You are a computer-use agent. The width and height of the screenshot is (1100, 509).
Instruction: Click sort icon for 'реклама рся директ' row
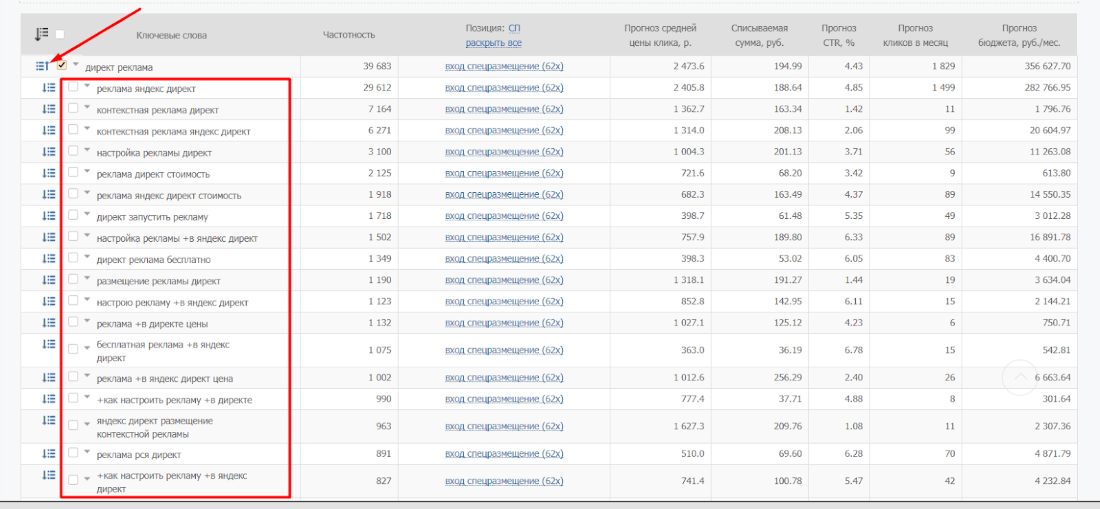[x=49, y=453]
